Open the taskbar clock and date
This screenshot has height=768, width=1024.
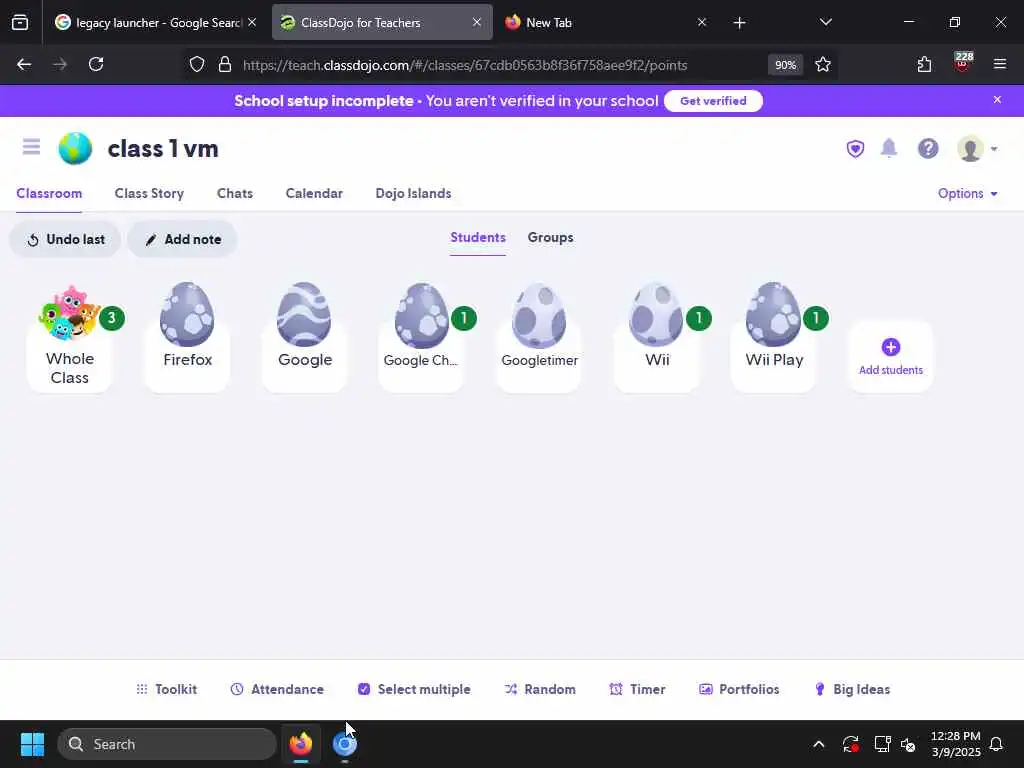[x=955, y=744]
